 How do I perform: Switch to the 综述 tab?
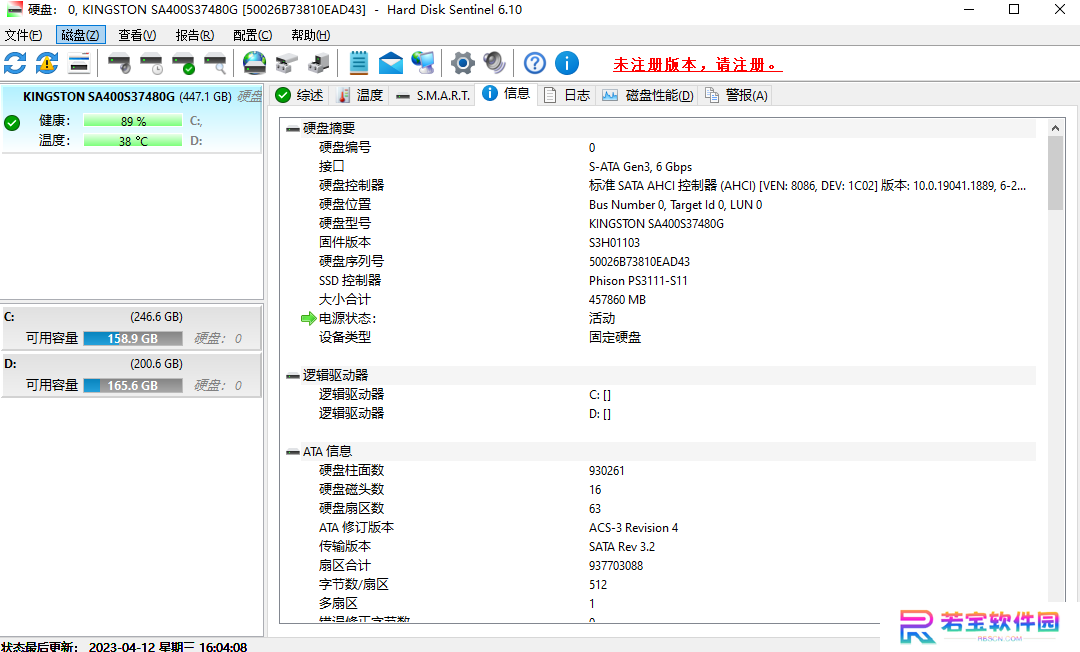(x=300, y=95)
